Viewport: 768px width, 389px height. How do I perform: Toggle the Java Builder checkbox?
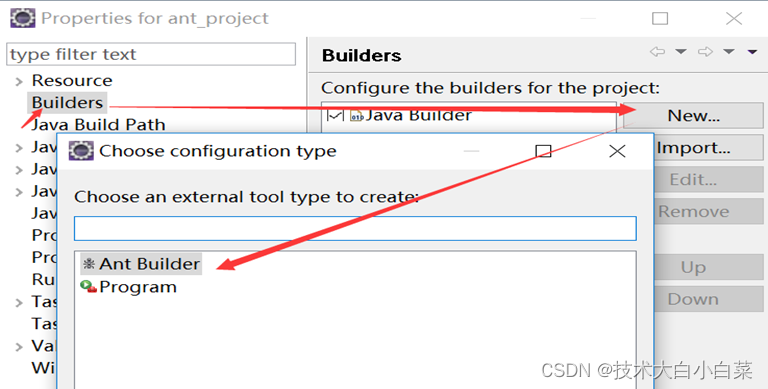[335, 116]
